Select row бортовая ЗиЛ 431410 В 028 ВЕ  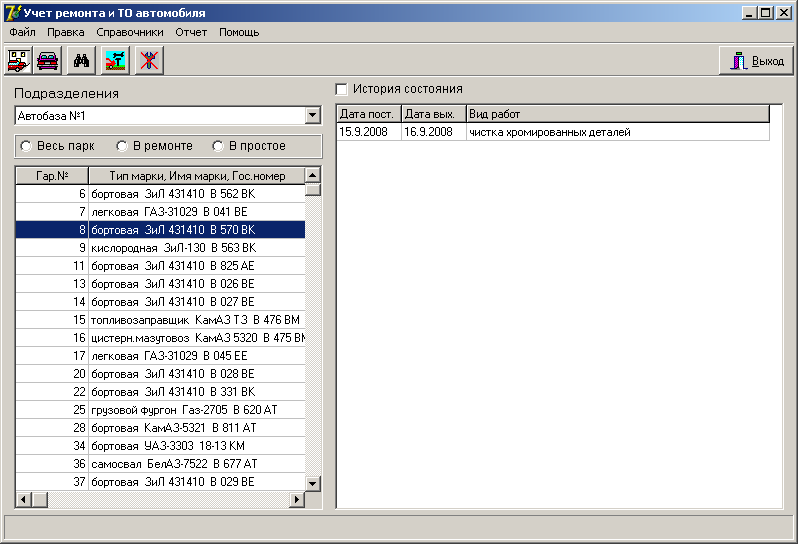point(160,374)
